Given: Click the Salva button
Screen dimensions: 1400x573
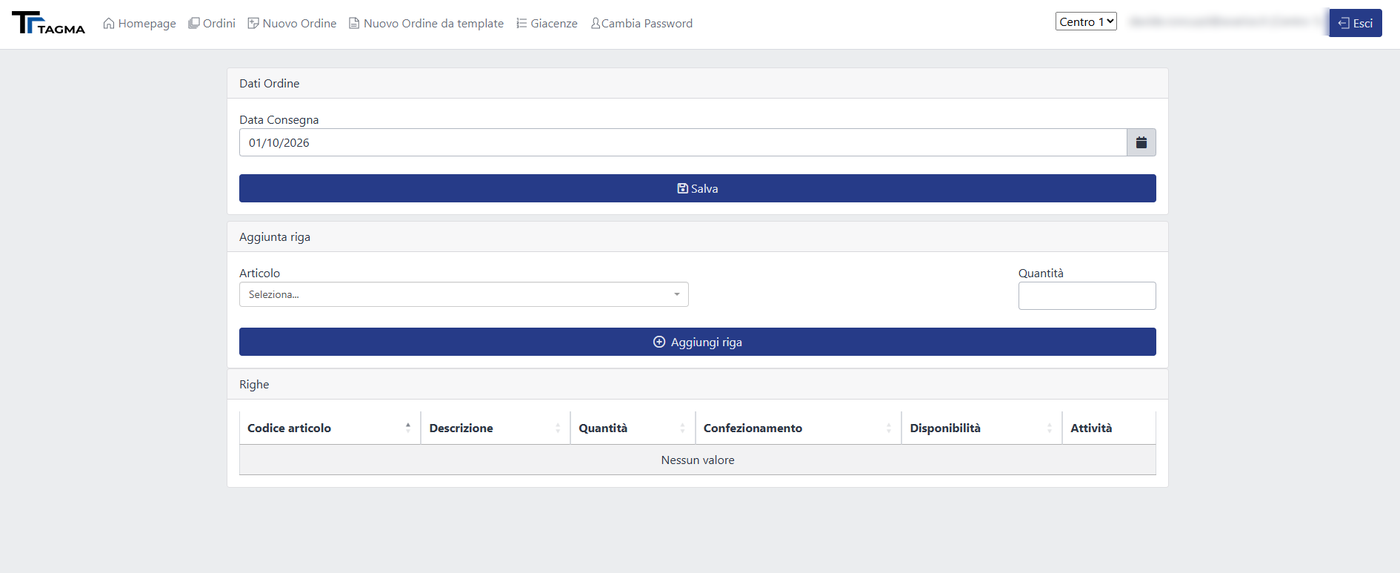Looking at the screenshot, I should [697, 188].
